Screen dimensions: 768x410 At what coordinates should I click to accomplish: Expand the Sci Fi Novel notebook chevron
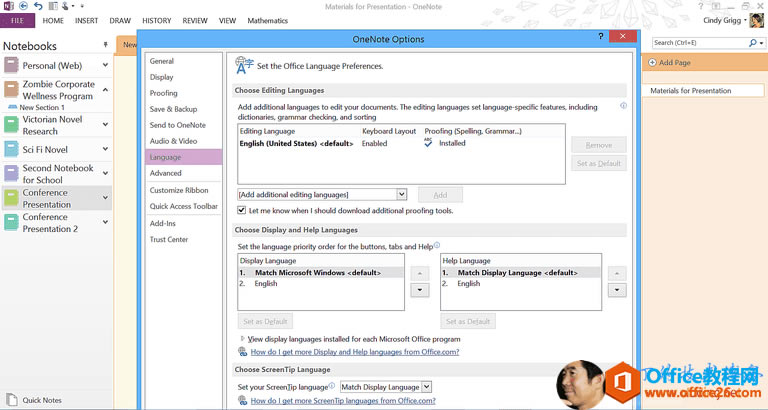[x=105, y=149]
